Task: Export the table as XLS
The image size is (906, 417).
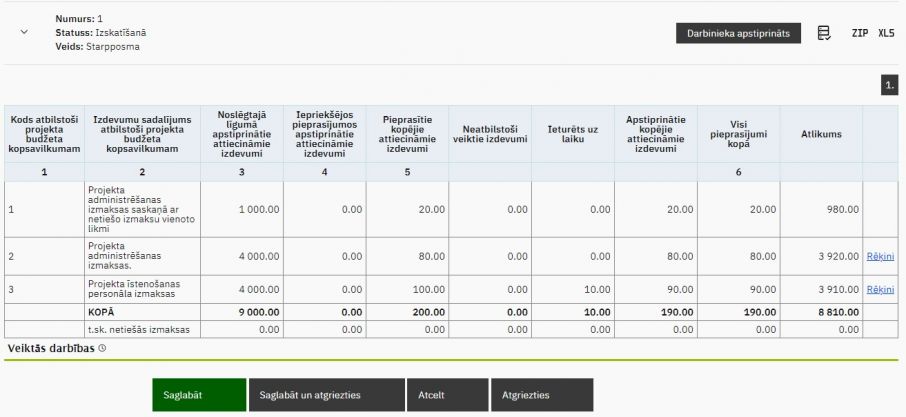Action: pos(886,33)
